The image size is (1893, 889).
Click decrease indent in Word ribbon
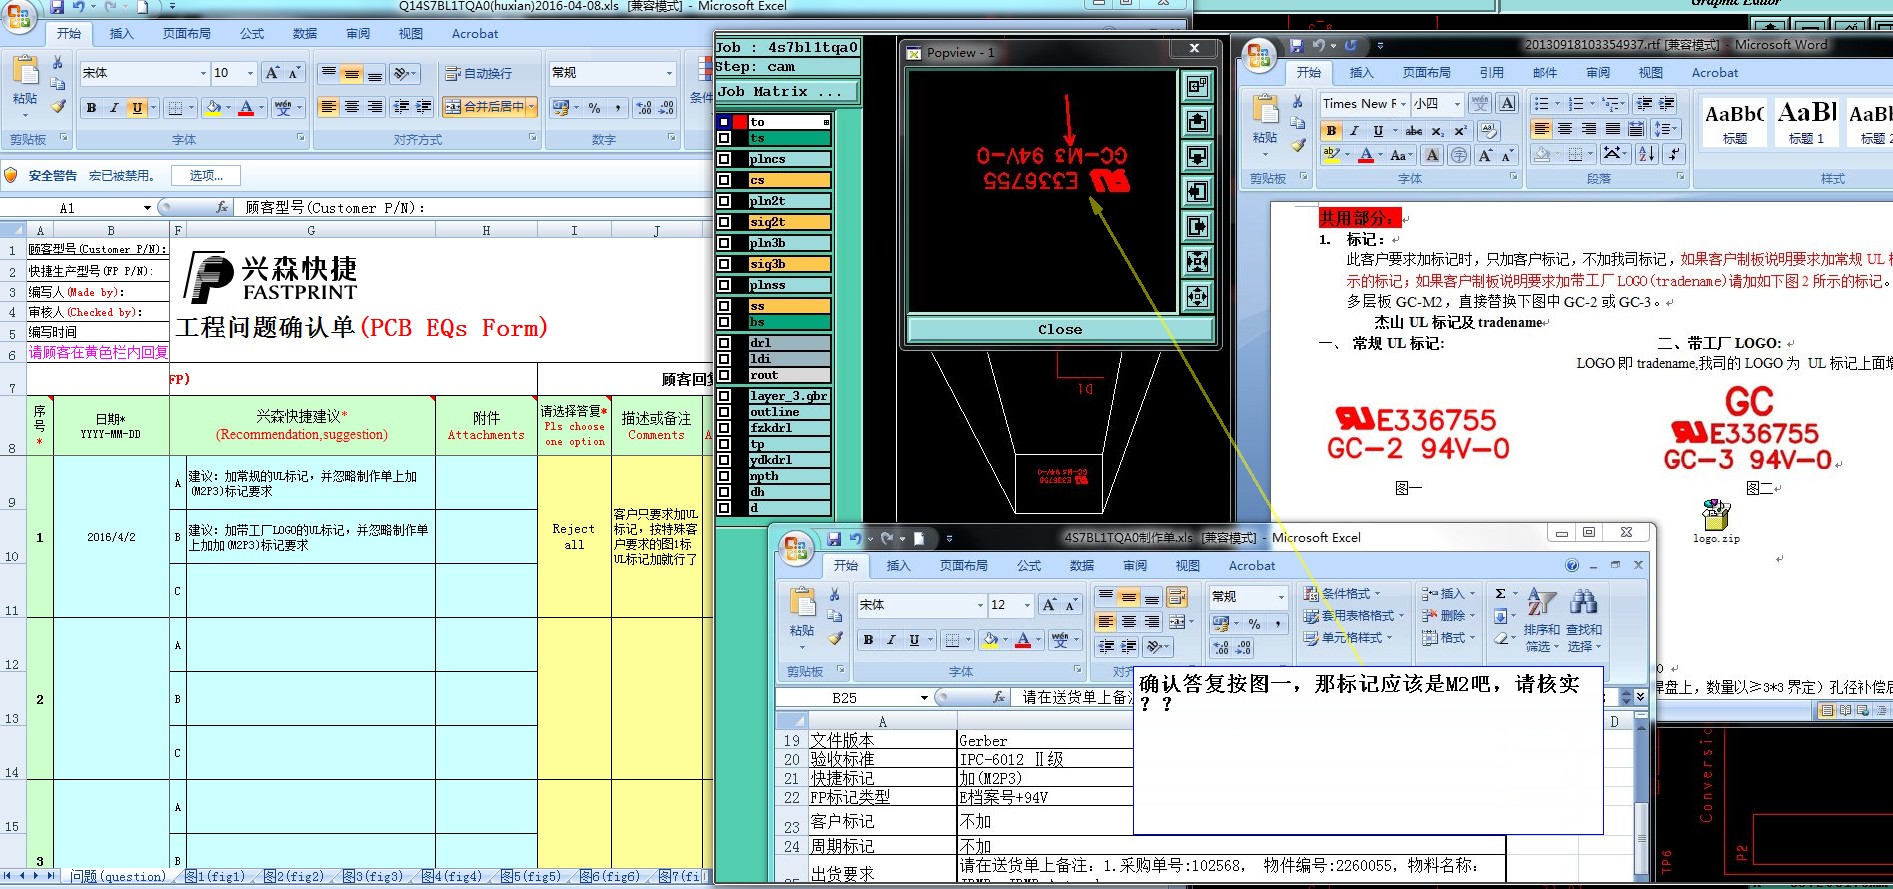[1644, 103]
